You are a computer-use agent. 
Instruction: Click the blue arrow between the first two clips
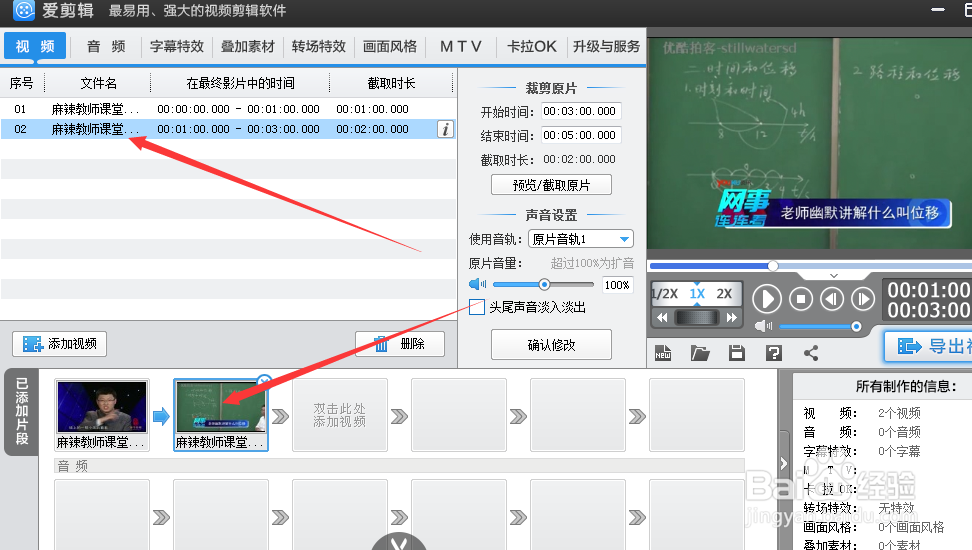[x=161, y=416]
